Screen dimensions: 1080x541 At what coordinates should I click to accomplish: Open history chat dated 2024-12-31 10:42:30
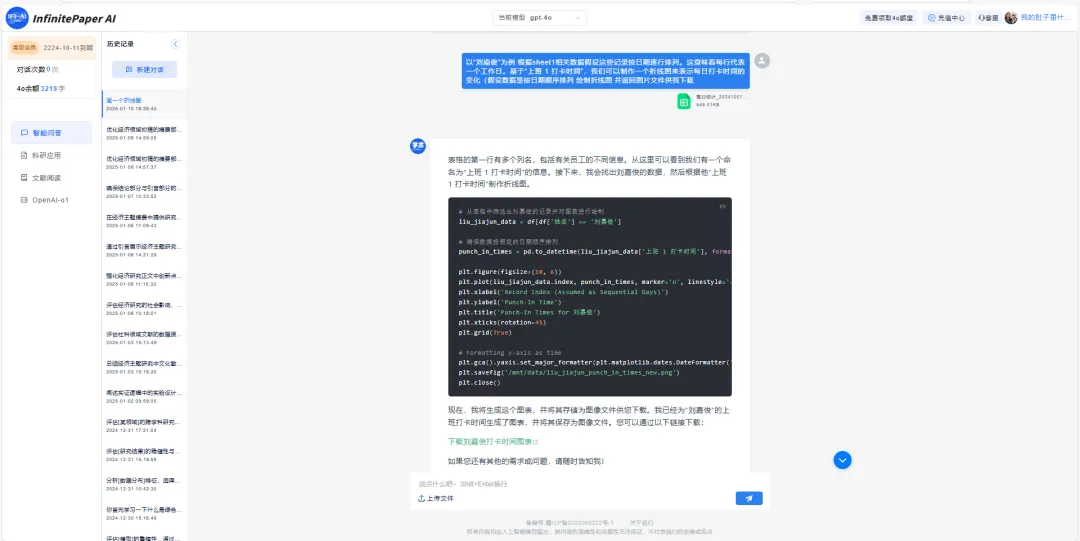(x=144, y=484)
